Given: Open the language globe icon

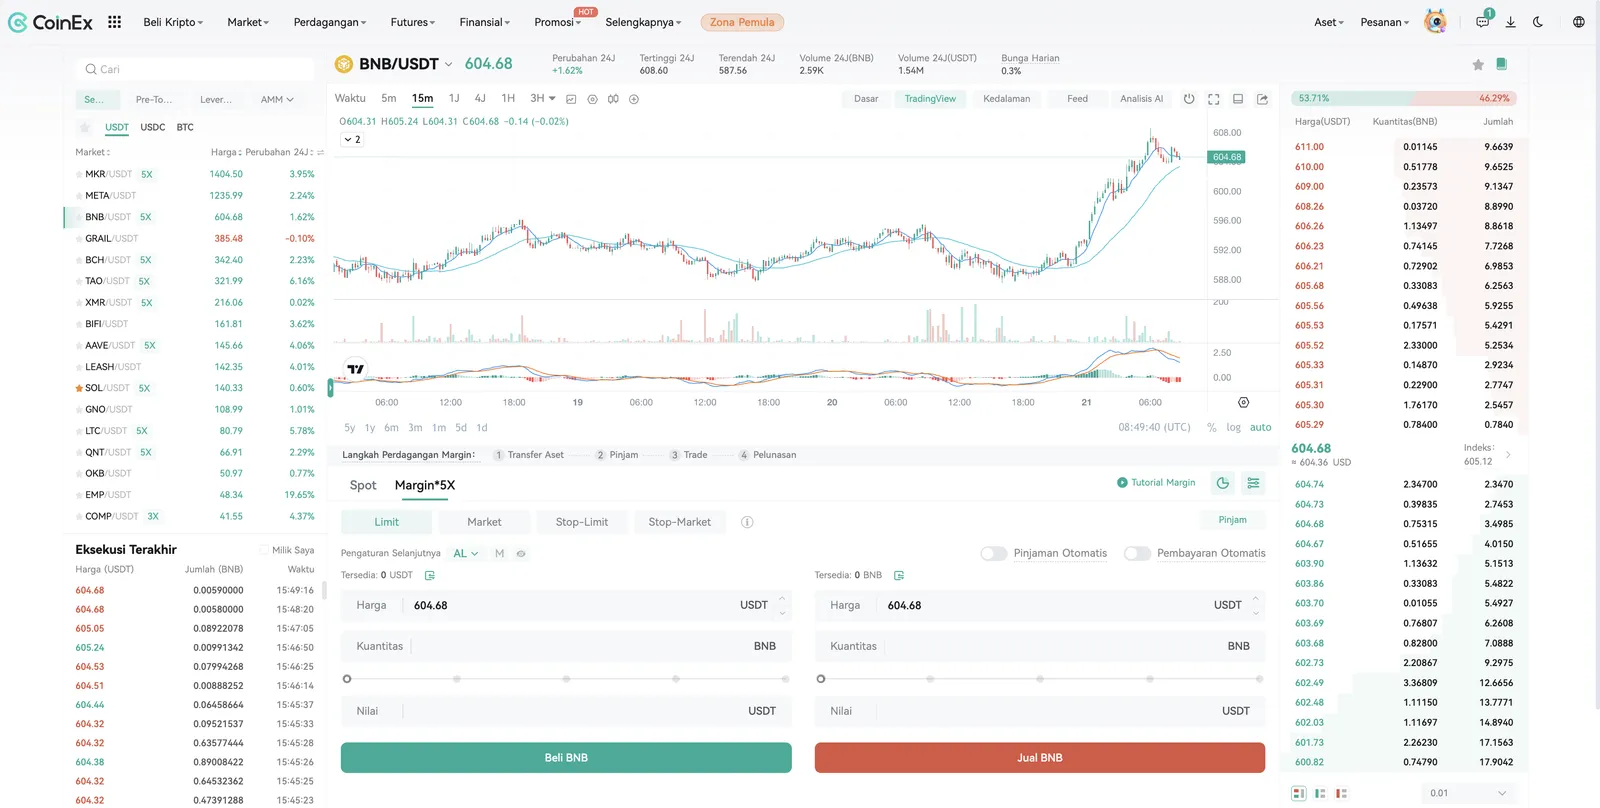Looking at the screenshot, I should tap(1579, 22).
